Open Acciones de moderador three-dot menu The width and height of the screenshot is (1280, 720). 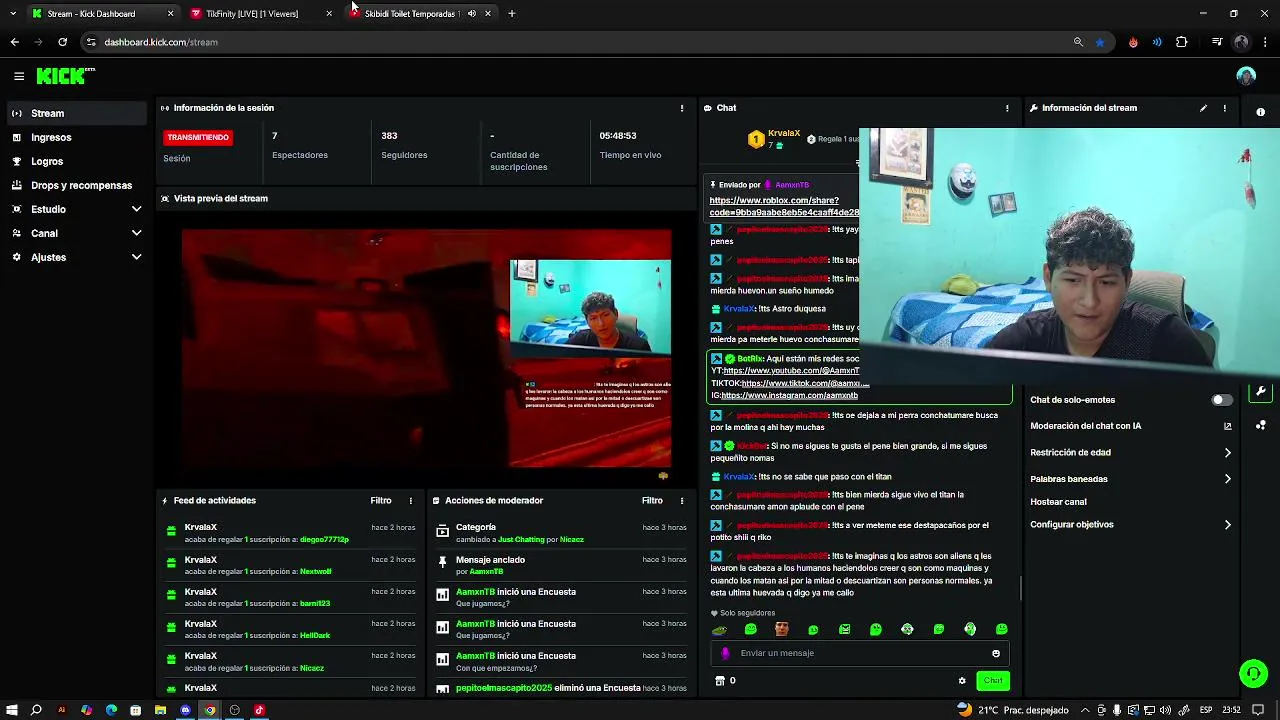tap(682, 501)
